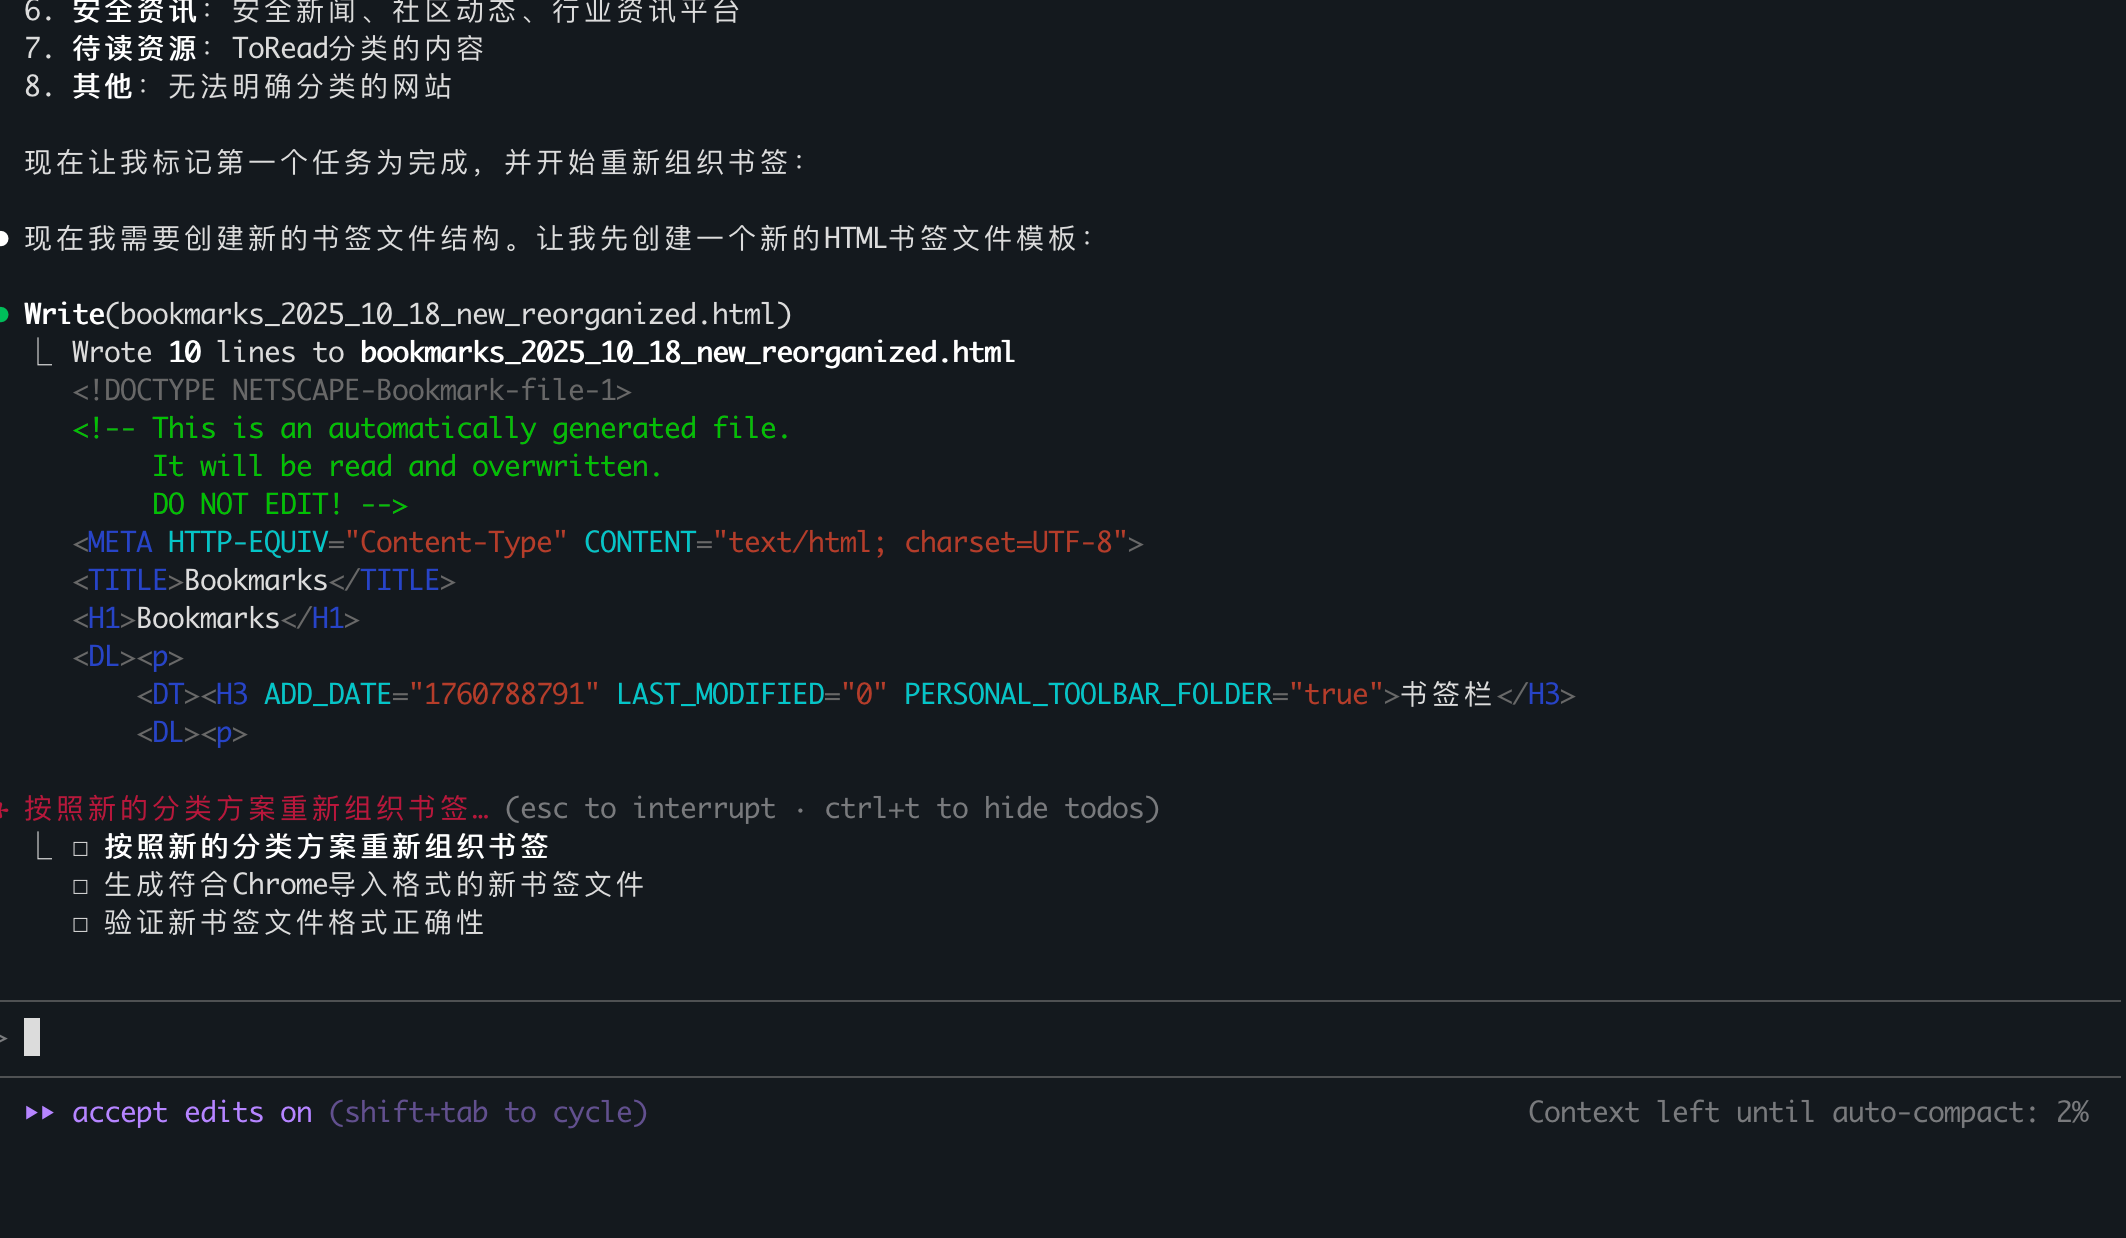Check the 生成符合Chrome导入格式 todo box
This screenshot has width=2126, height=1238.
point(81,886)
